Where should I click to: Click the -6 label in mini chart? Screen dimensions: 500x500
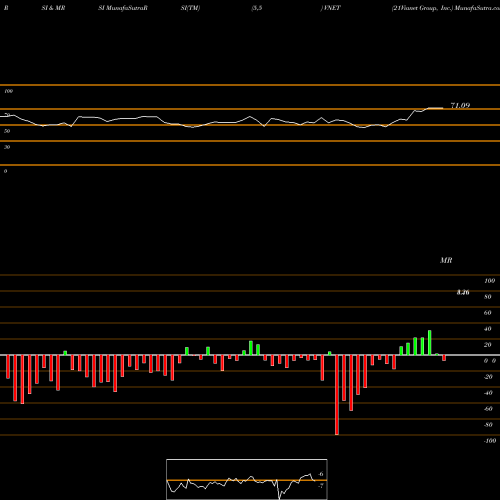[321, 474]
